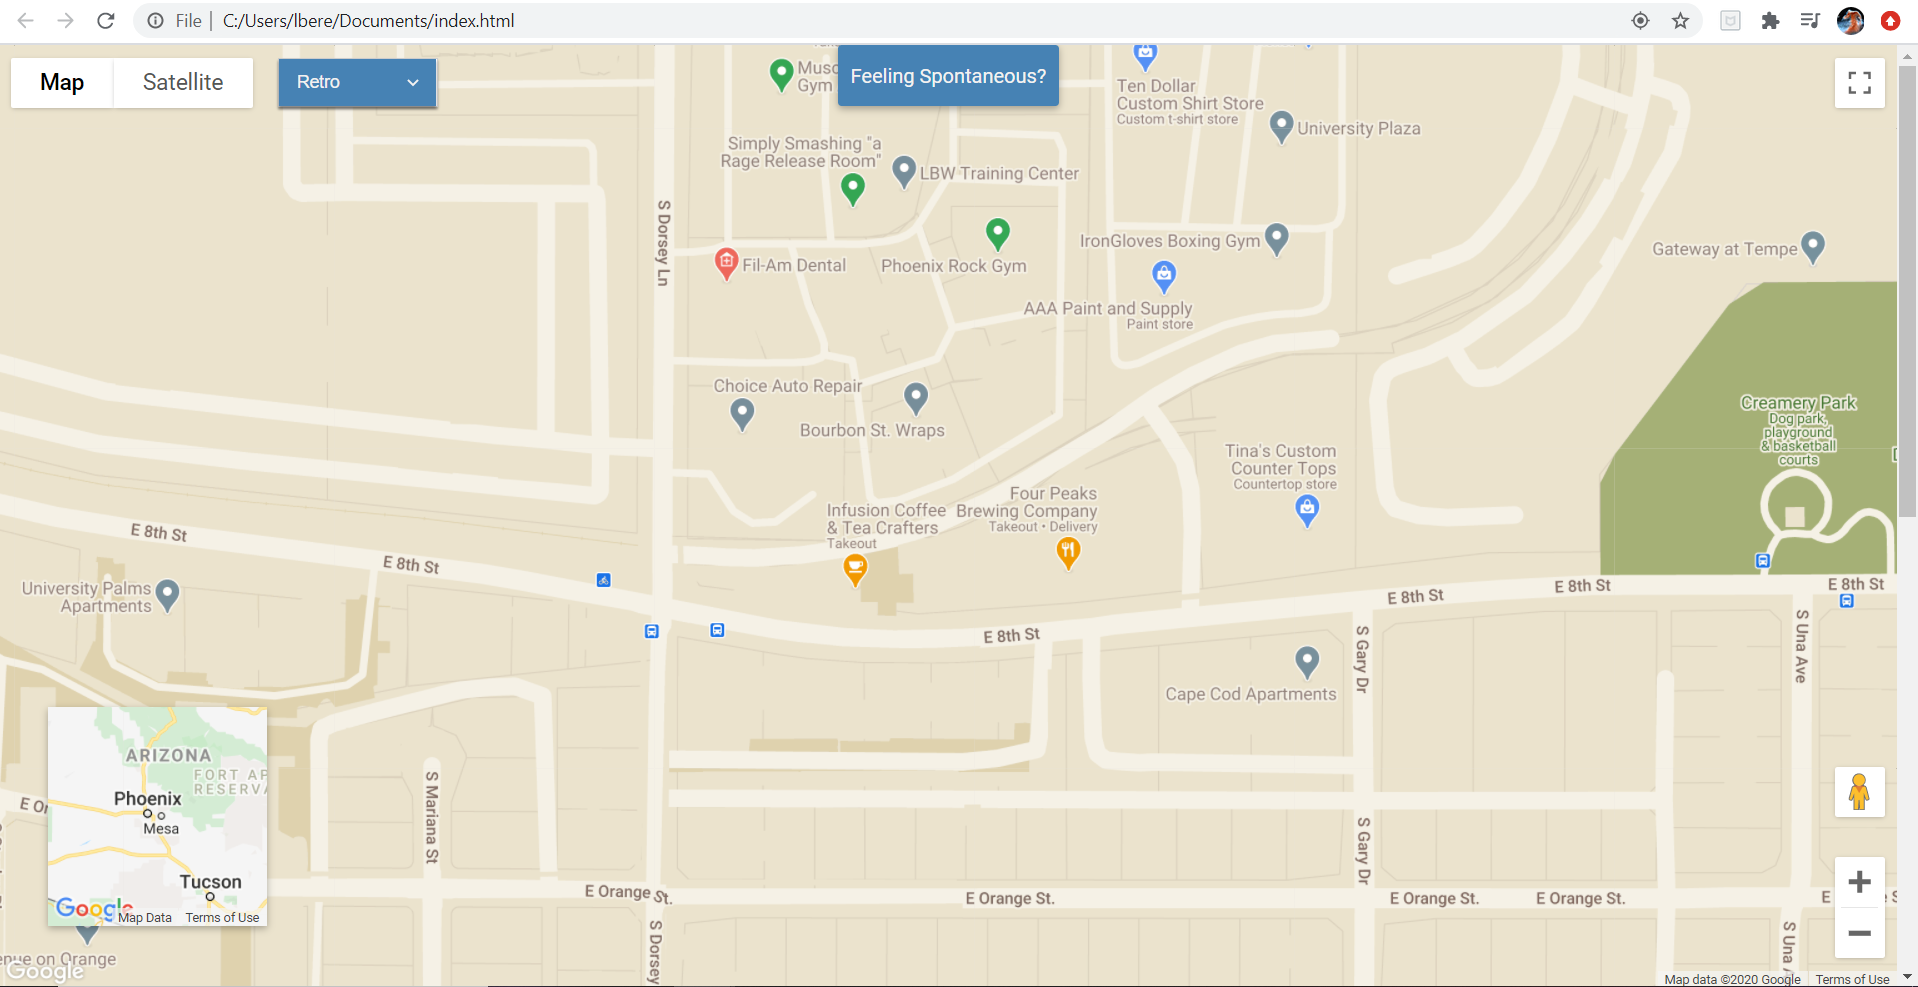1918x987 pixels.
Task: Grab the Street View pegman
Action: 1860,792
